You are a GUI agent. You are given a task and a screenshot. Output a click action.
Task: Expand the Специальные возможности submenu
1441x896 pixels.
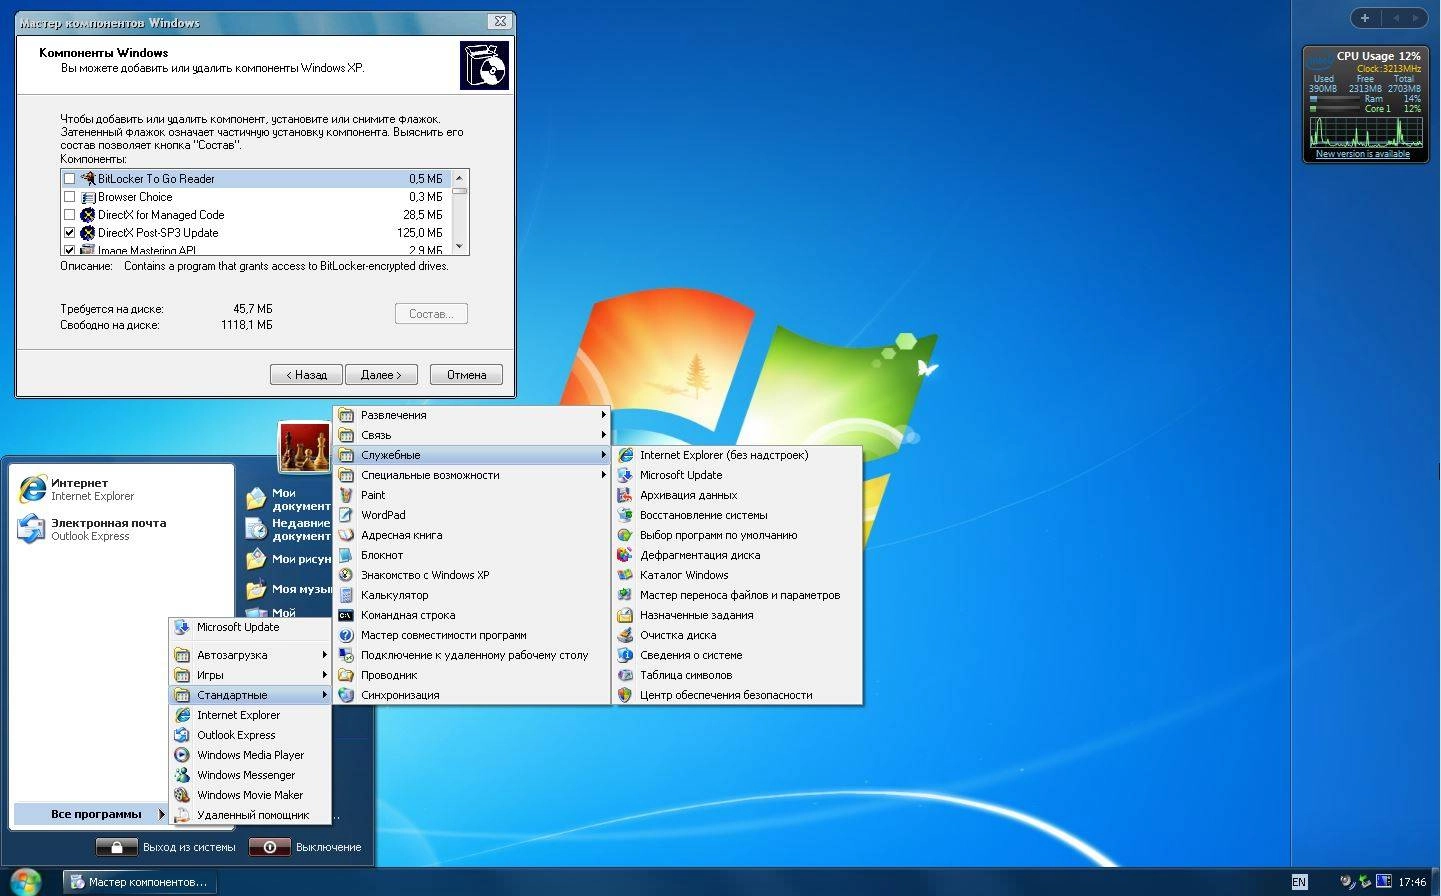[472, 475]
